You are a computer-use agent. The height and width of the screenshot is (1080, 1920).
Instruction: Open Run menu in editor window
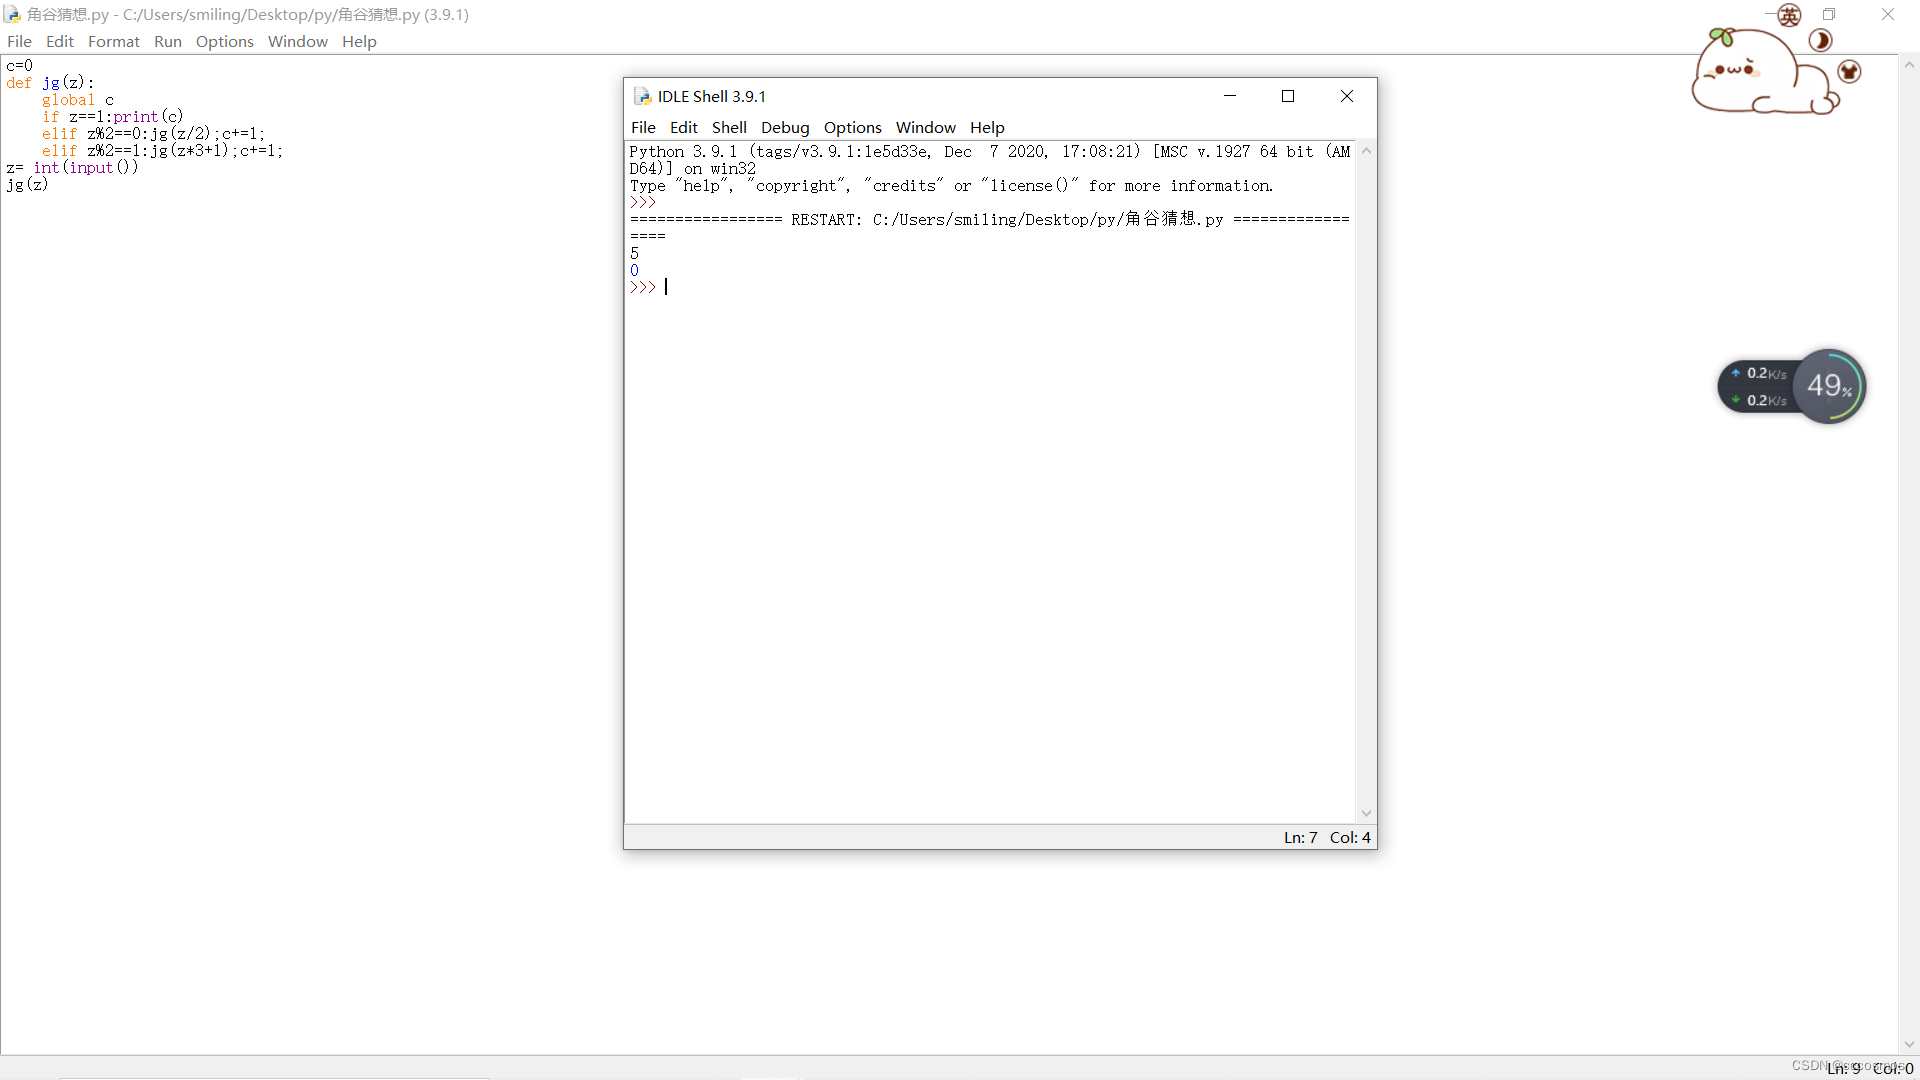(x=168, y=41)
